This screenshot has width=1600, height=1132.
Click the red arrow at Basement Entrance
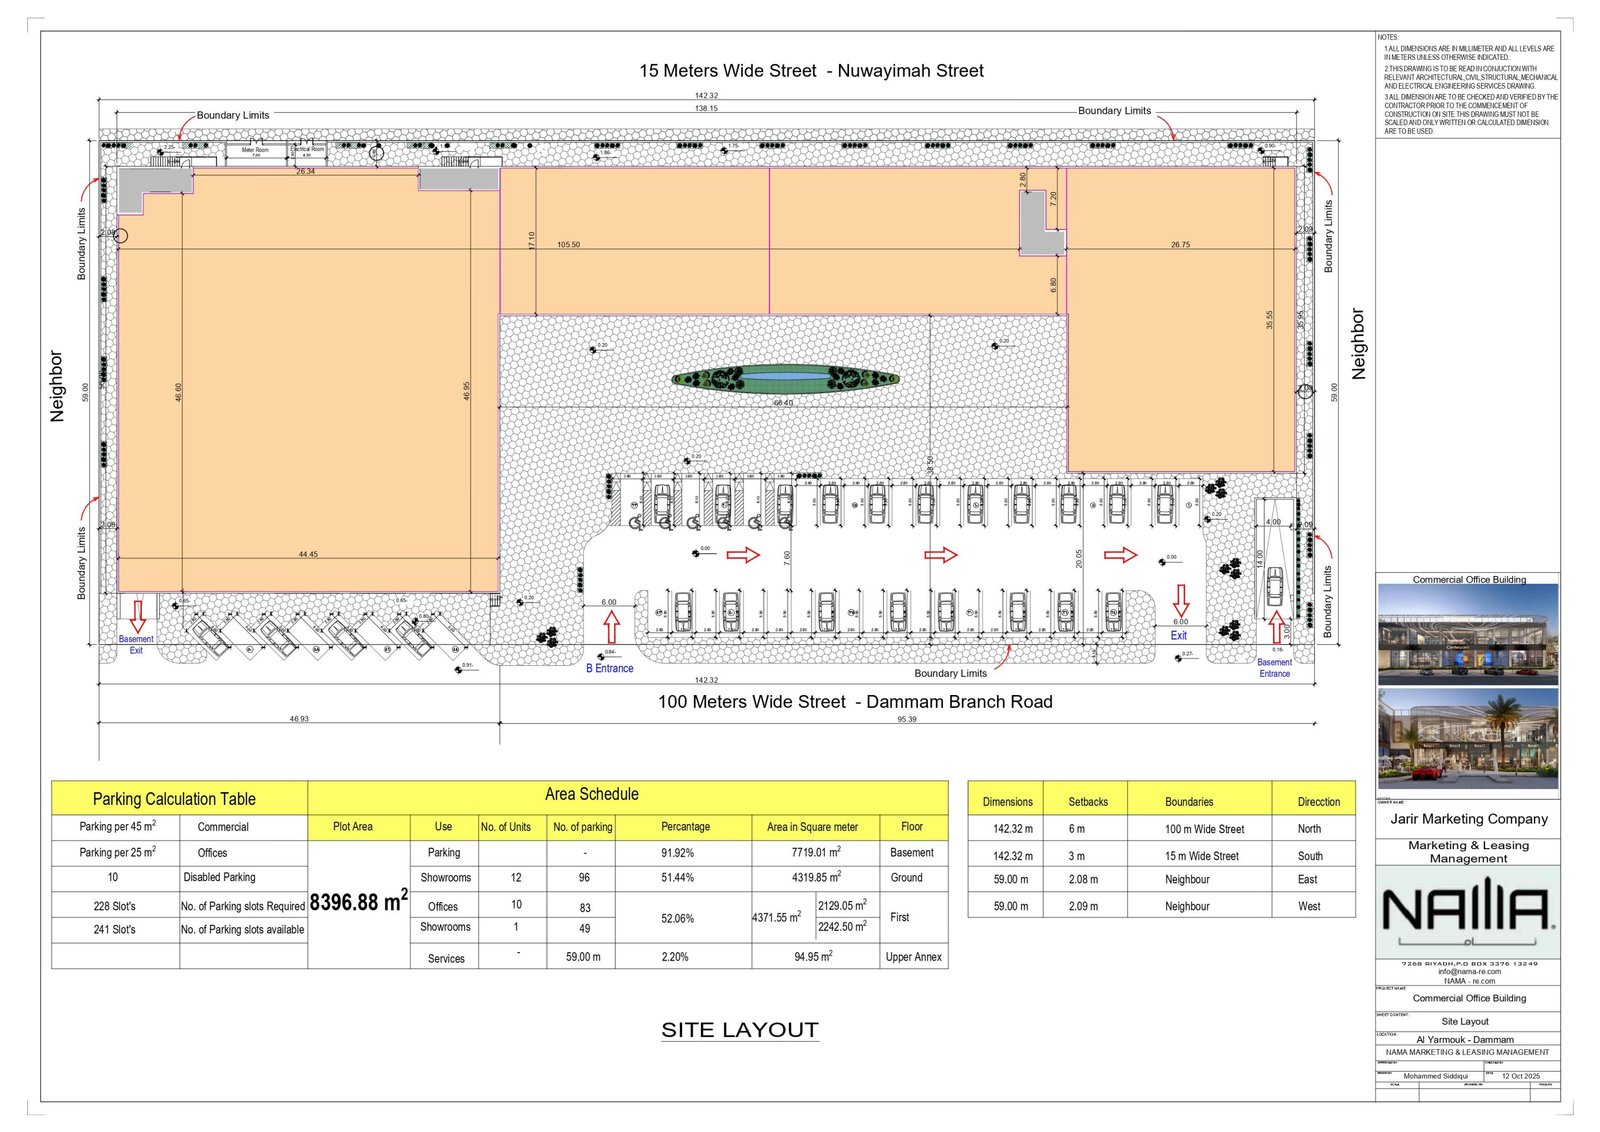point(1276,627)
